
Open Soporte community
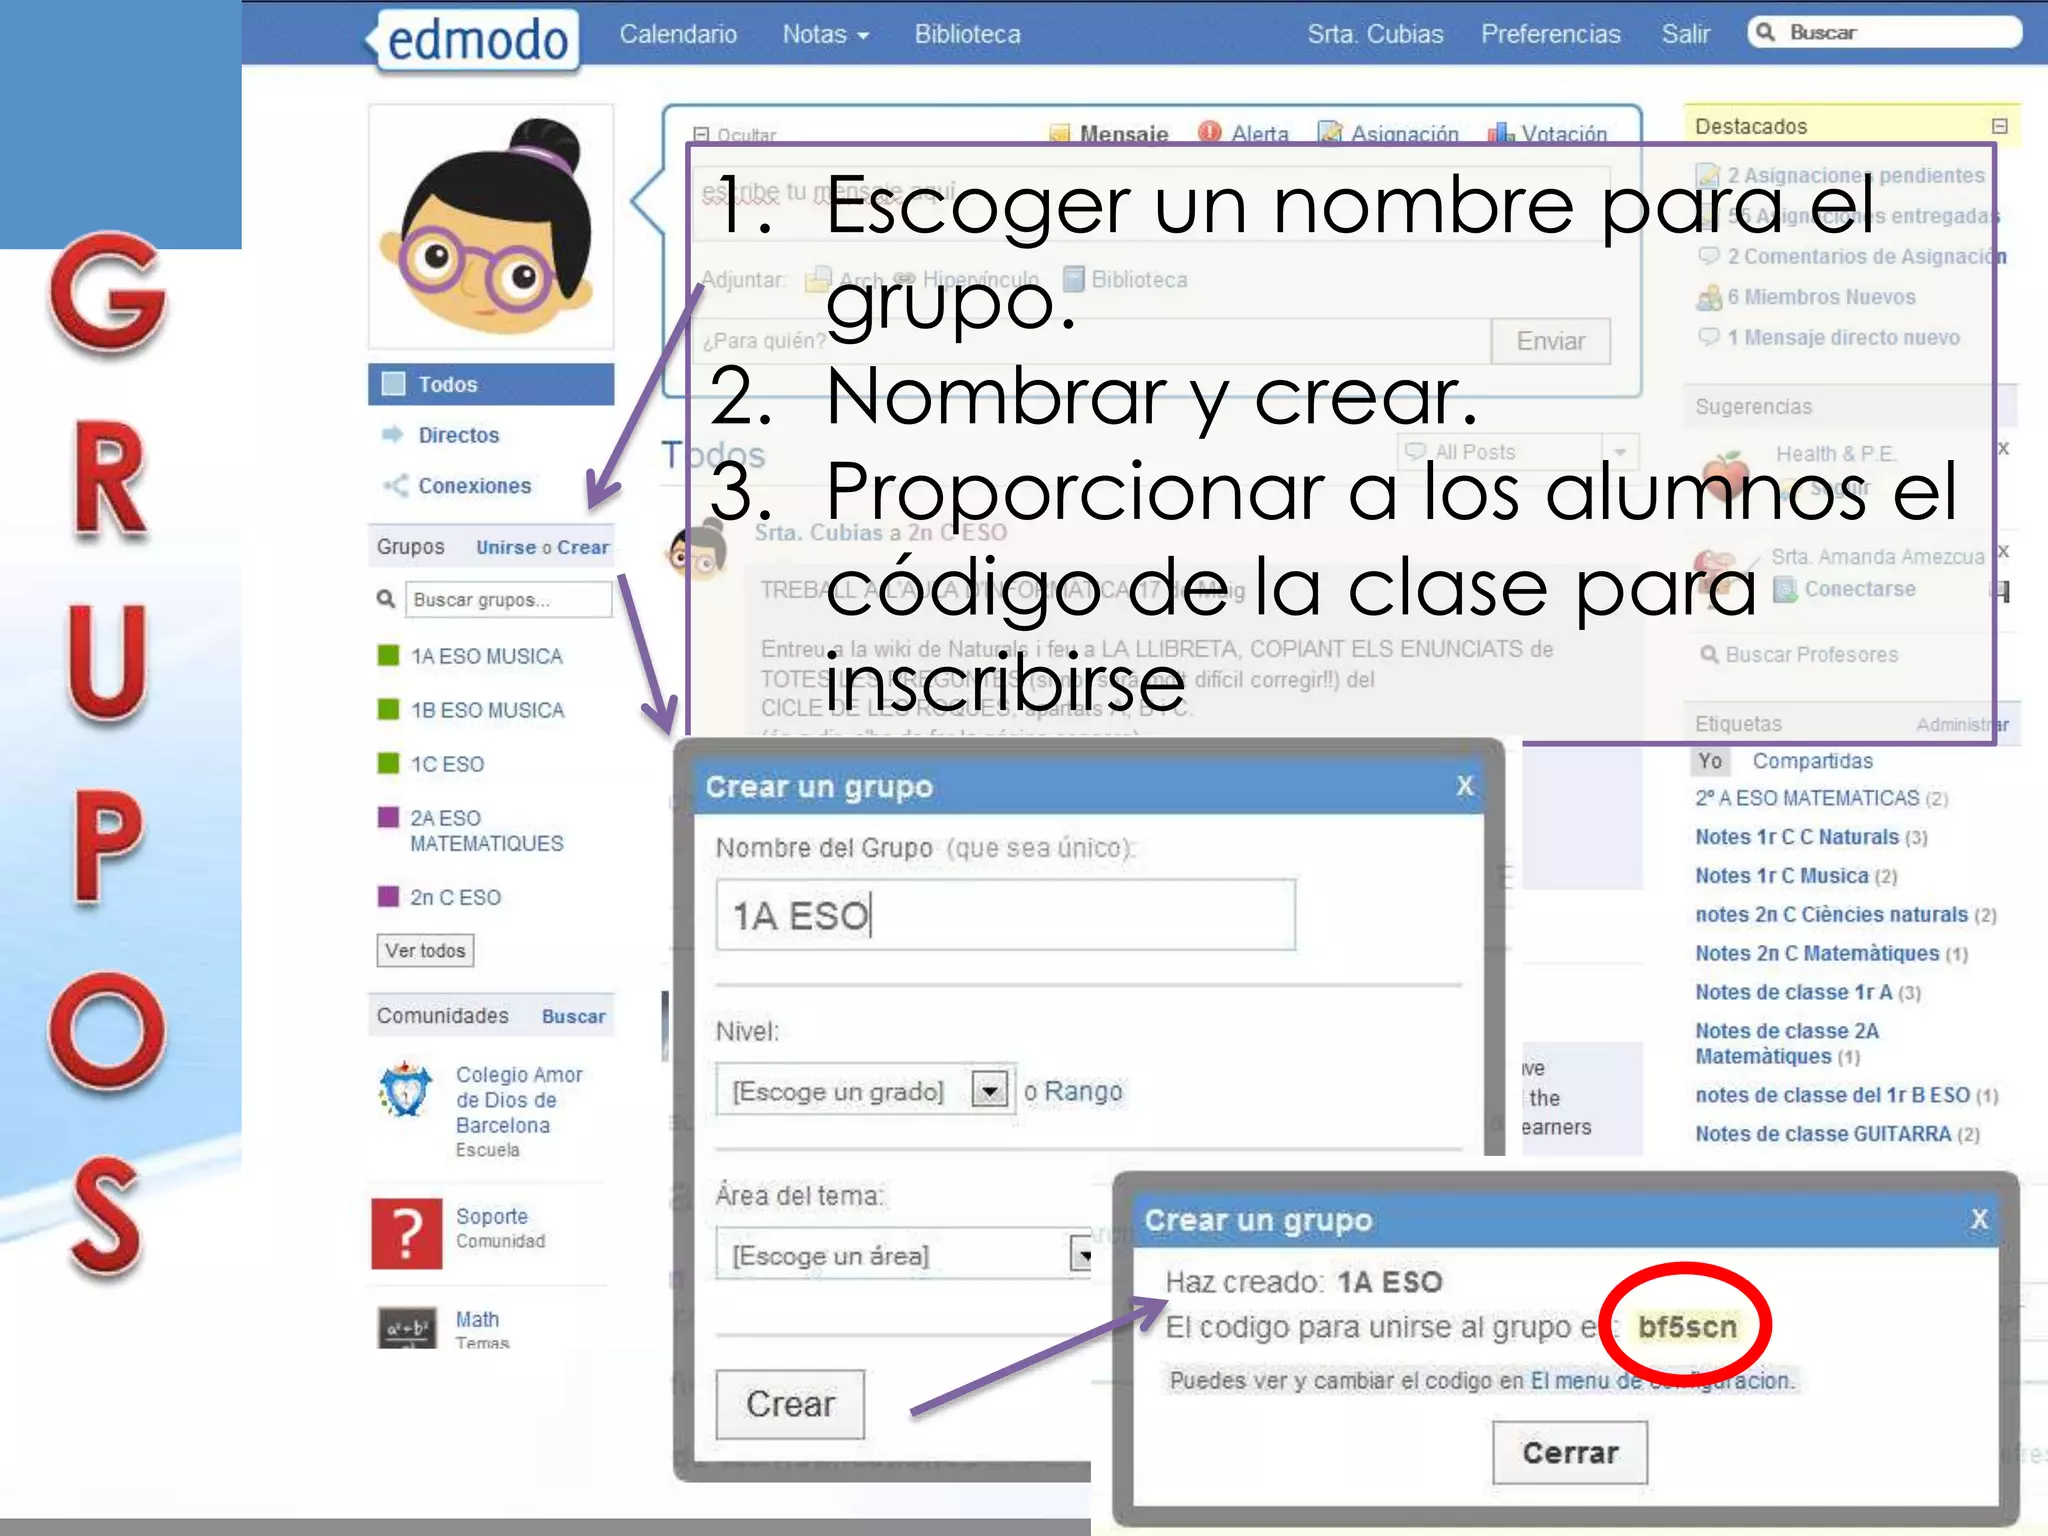tap(491, 1216)
